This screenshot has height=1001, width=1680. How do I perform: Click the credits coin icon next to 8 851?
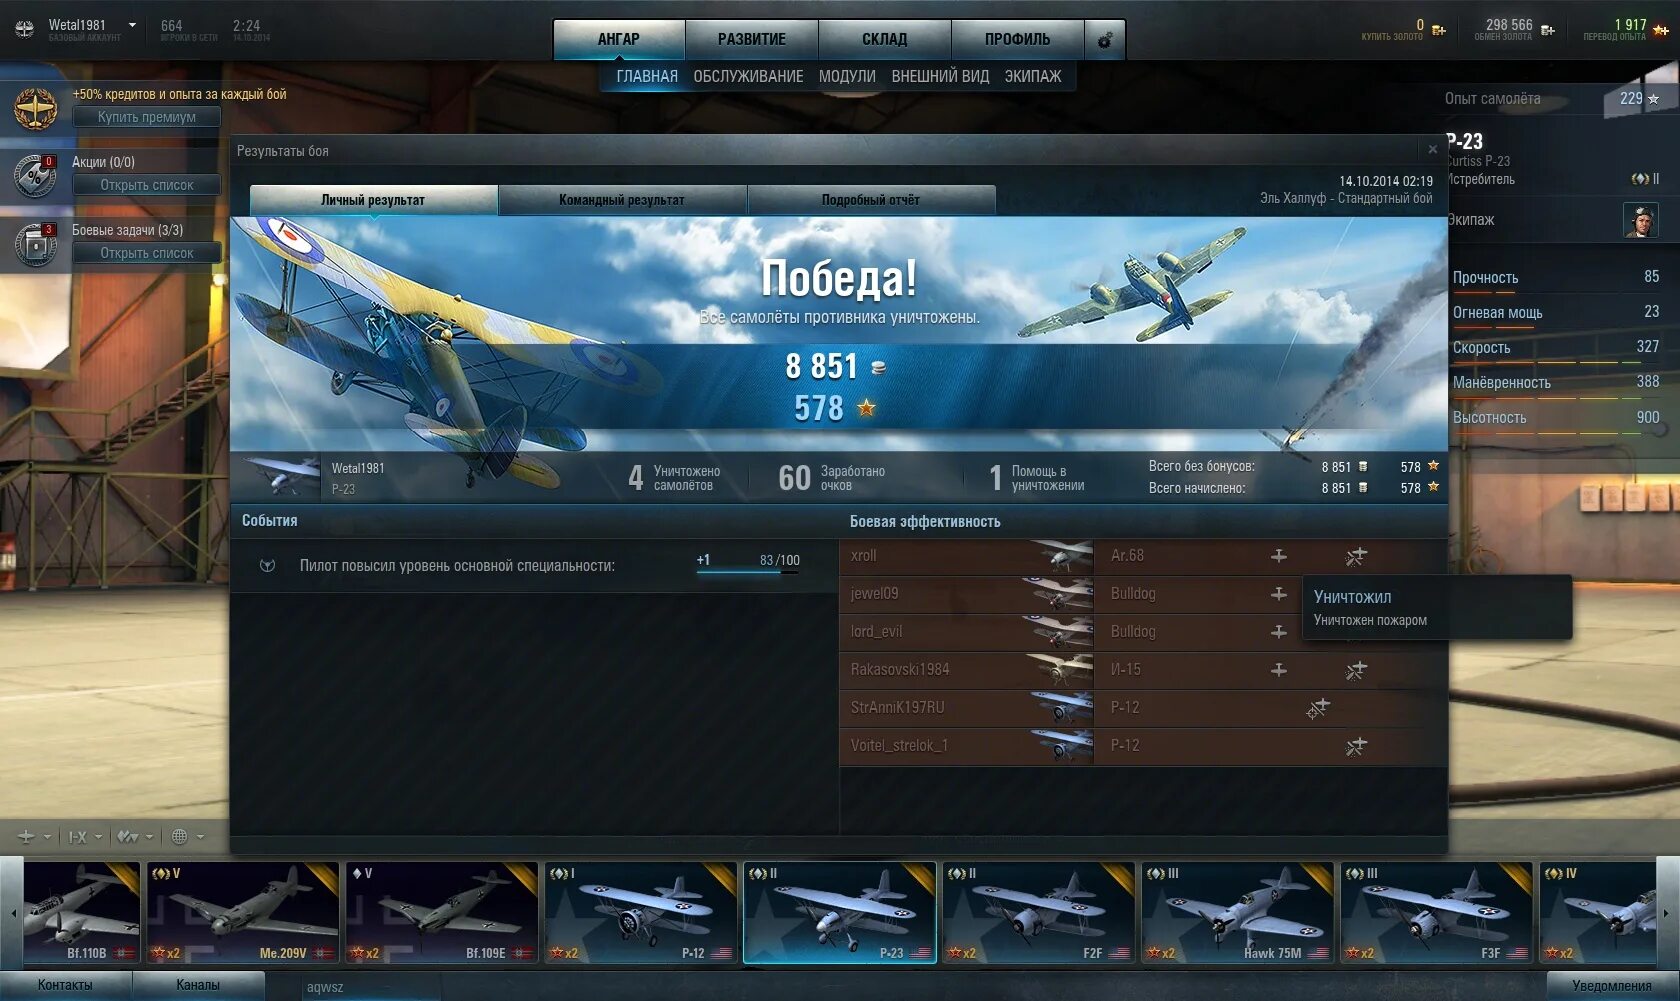[878, 367]
